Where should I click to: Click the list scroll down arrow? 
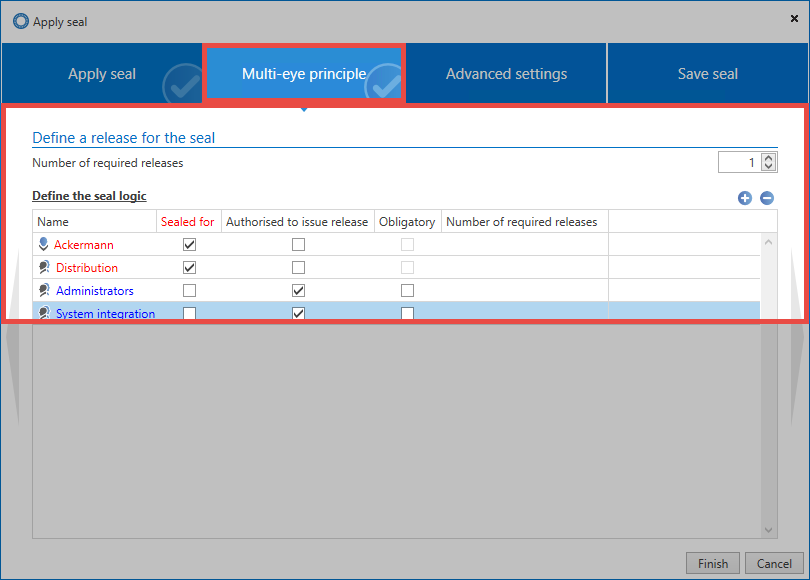coord(768,530)
